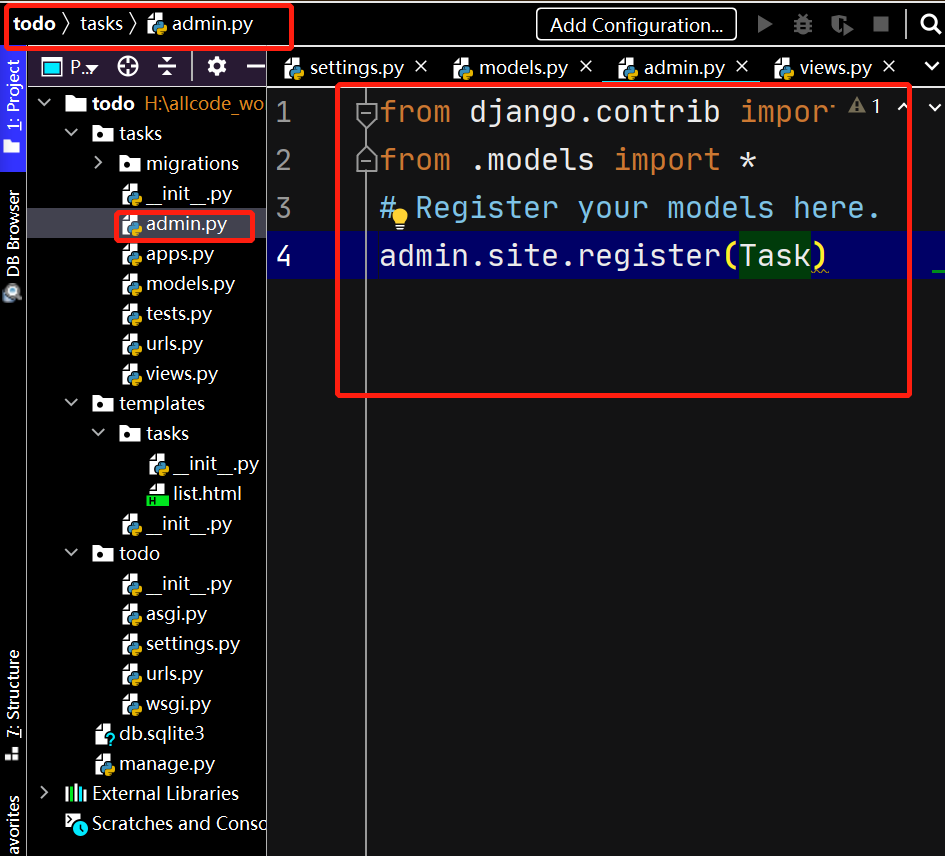Collapse the todo root project node
This screenshot has width=945, height=856.
coord(44,103)
